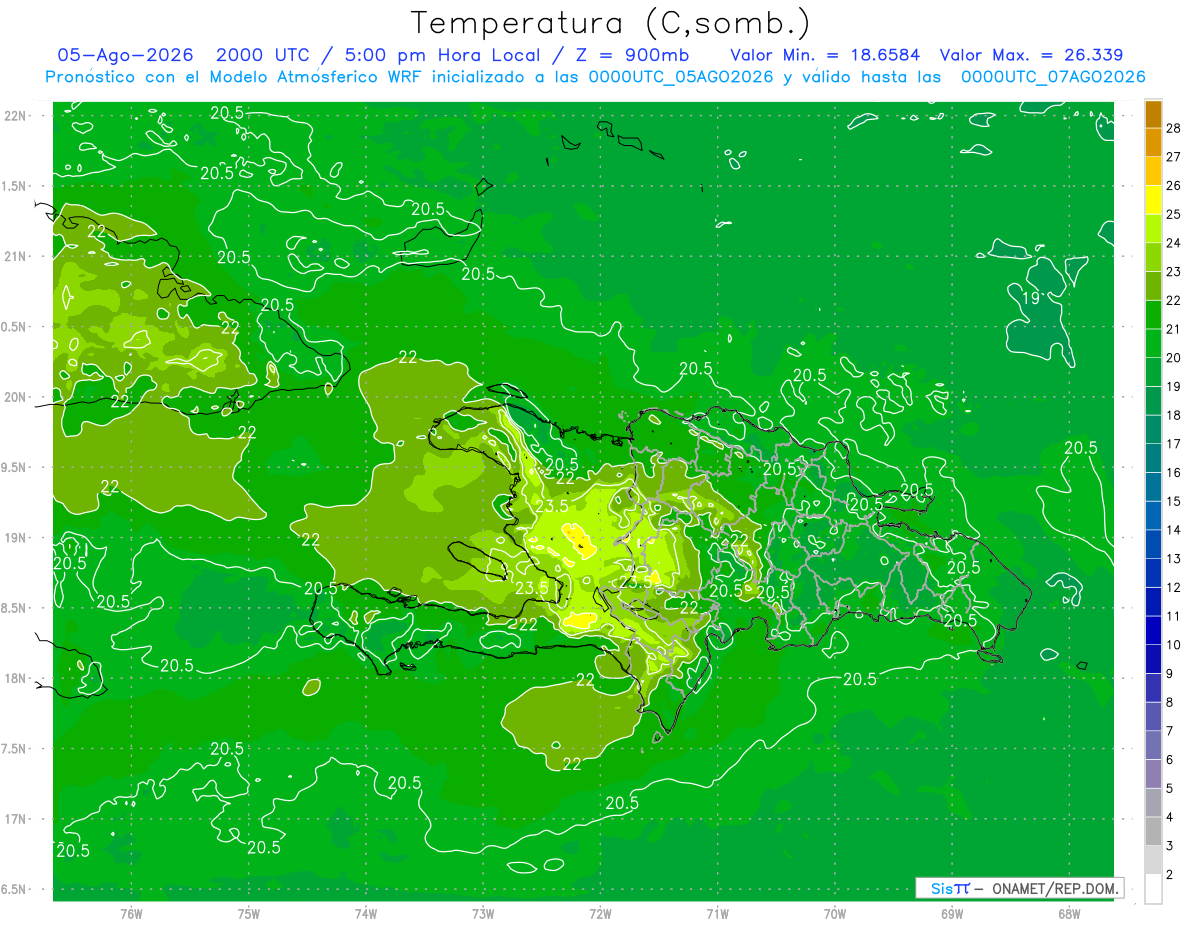Click the 'Valor Max. = 26.339' value
1200x927 pixels.
click(x=1032, y=55)
